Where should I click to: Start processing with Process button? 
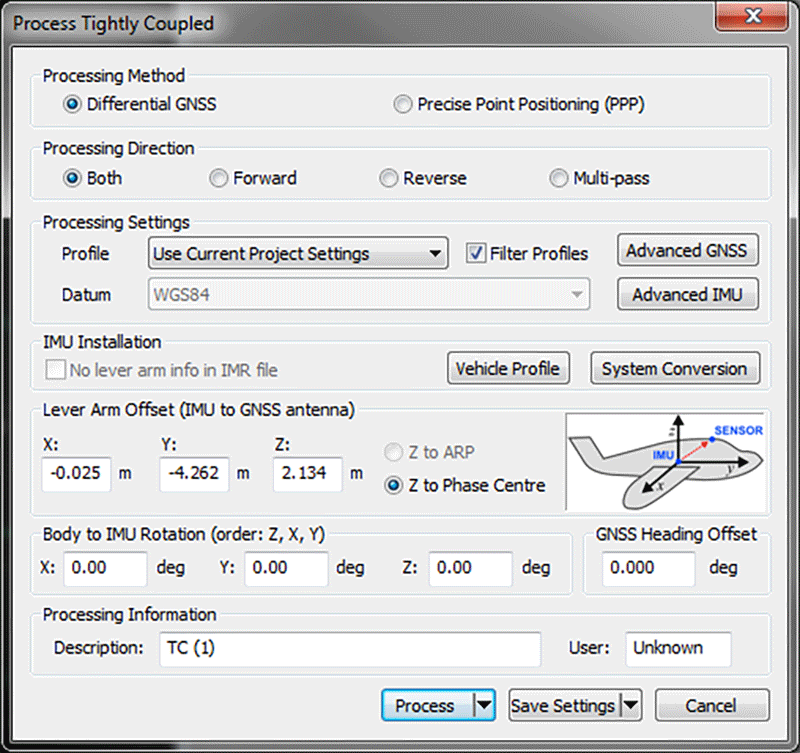point(428,706)
